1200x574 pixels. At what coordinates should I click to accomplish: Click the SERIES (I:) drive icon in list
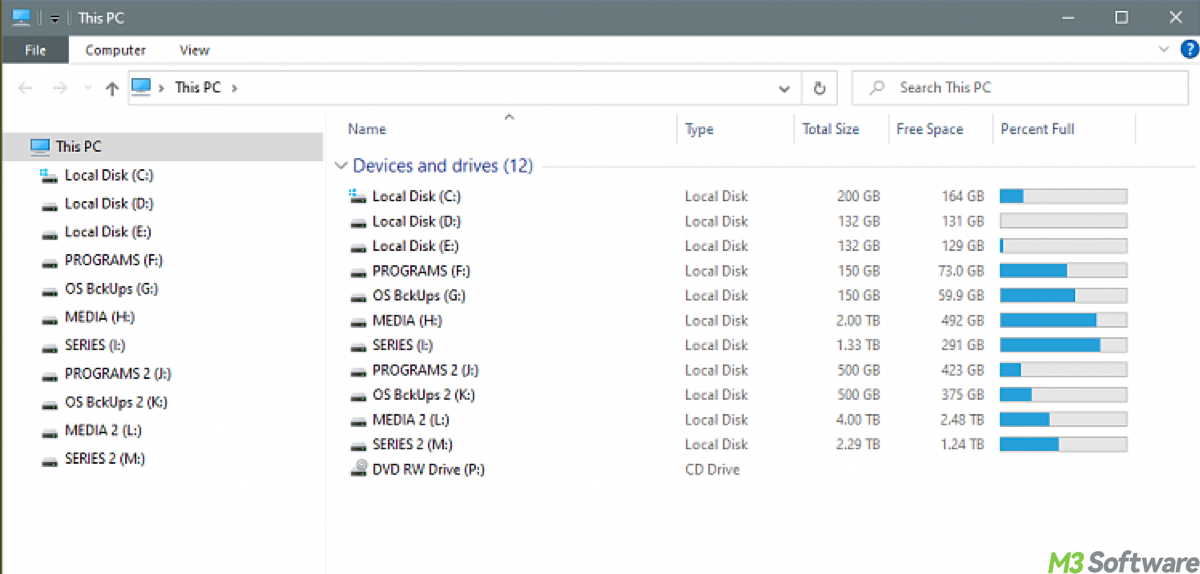(x=358, y=345)
